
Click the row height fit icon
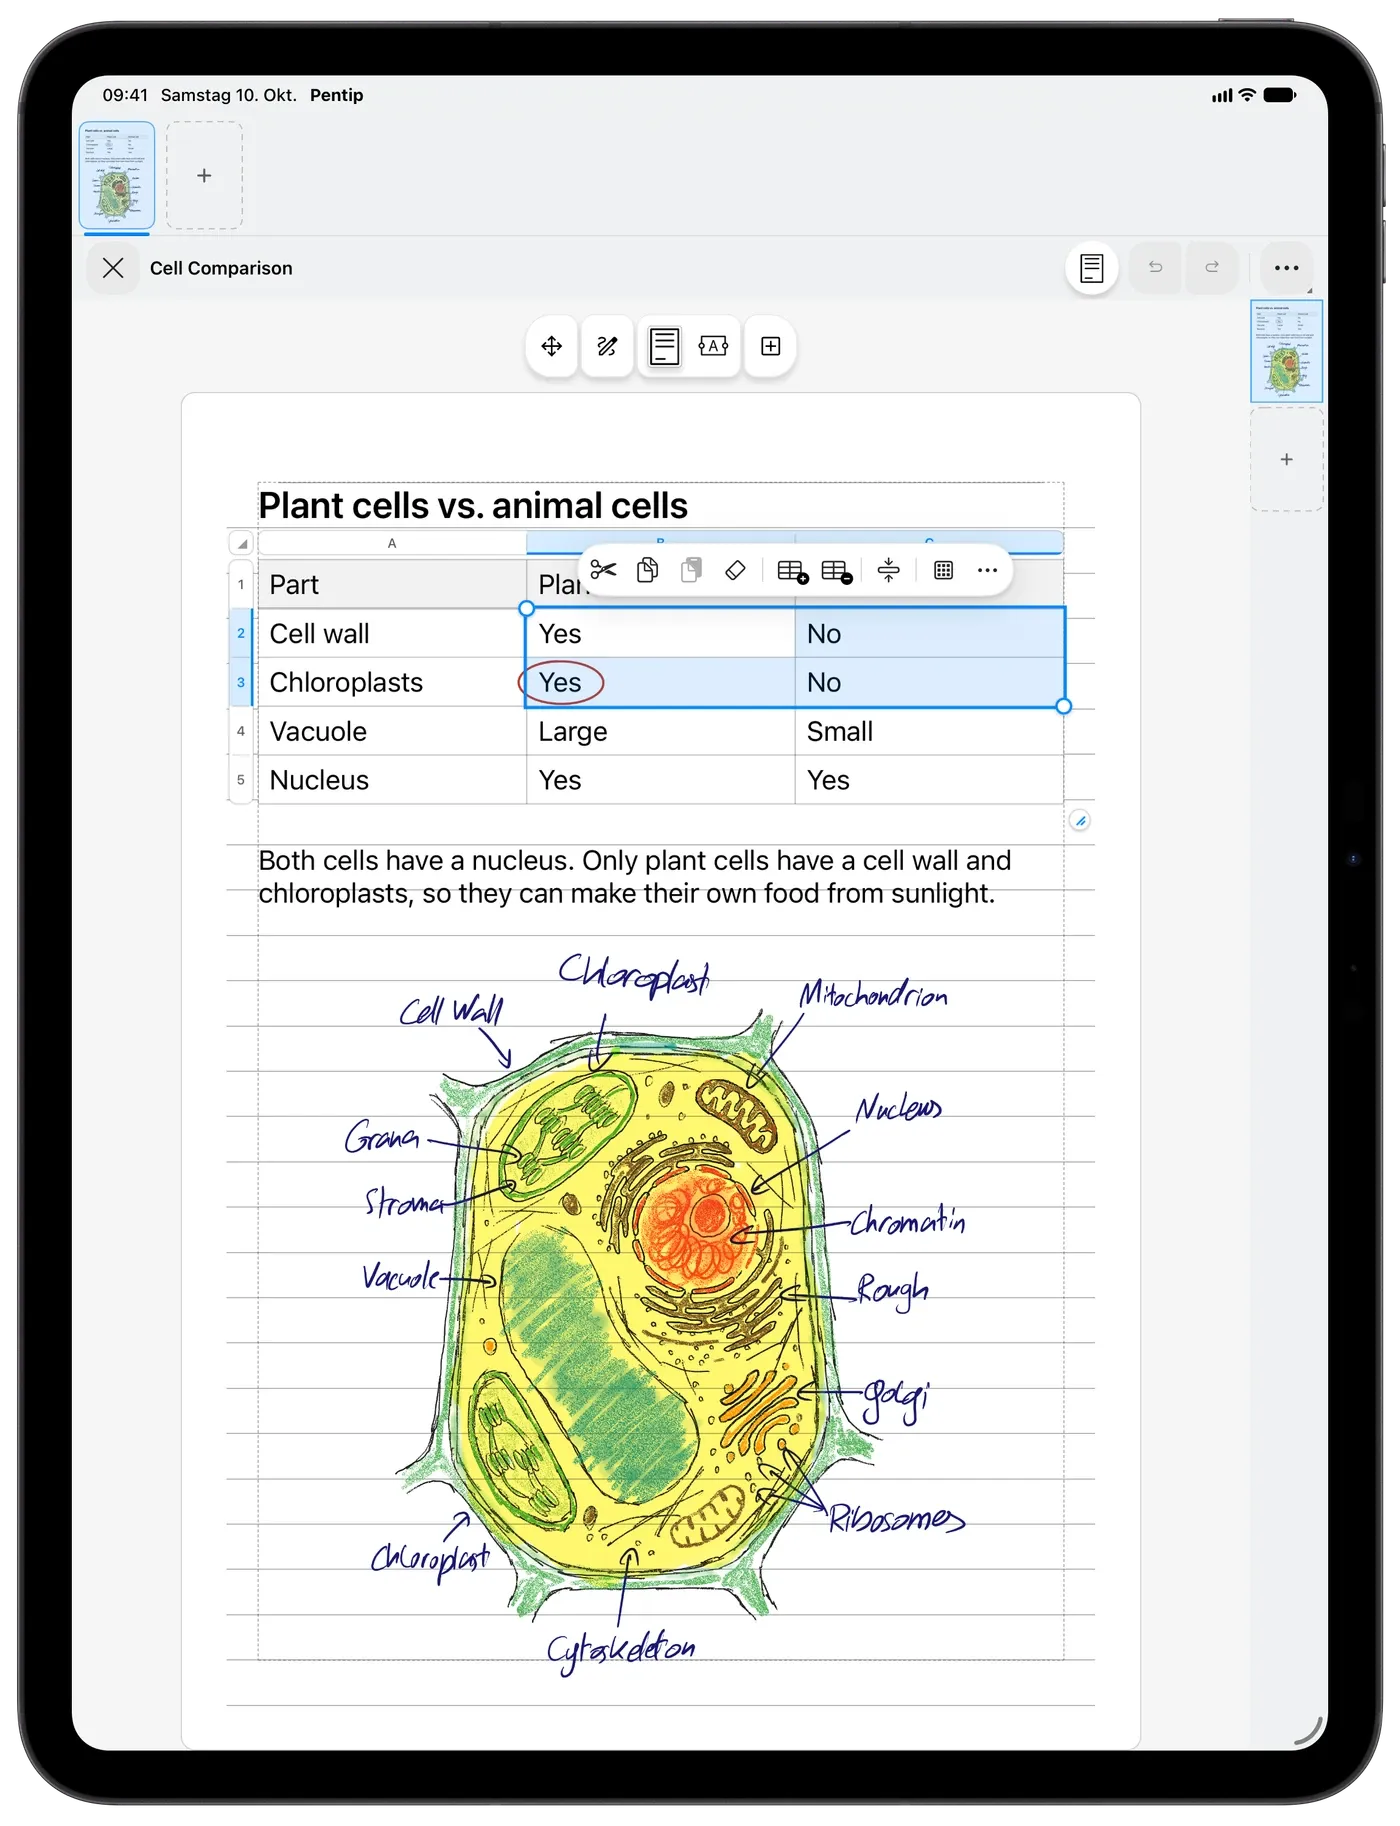click(x=888, y=570)
